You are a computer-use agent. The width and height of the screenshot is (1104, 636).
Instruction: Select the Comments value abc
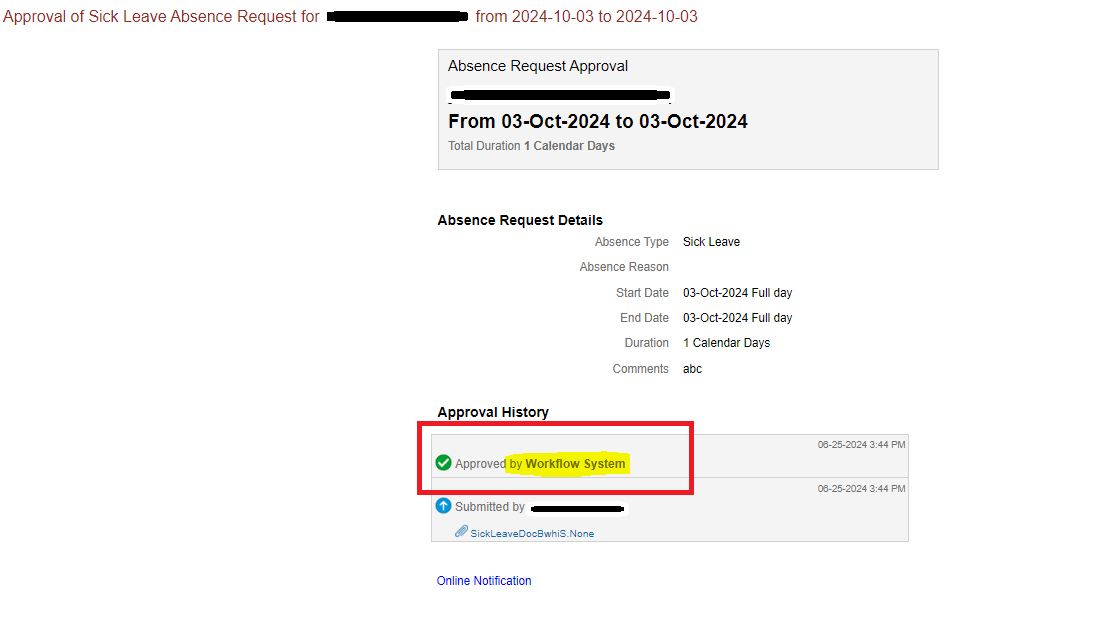click(x=692, y=368)
